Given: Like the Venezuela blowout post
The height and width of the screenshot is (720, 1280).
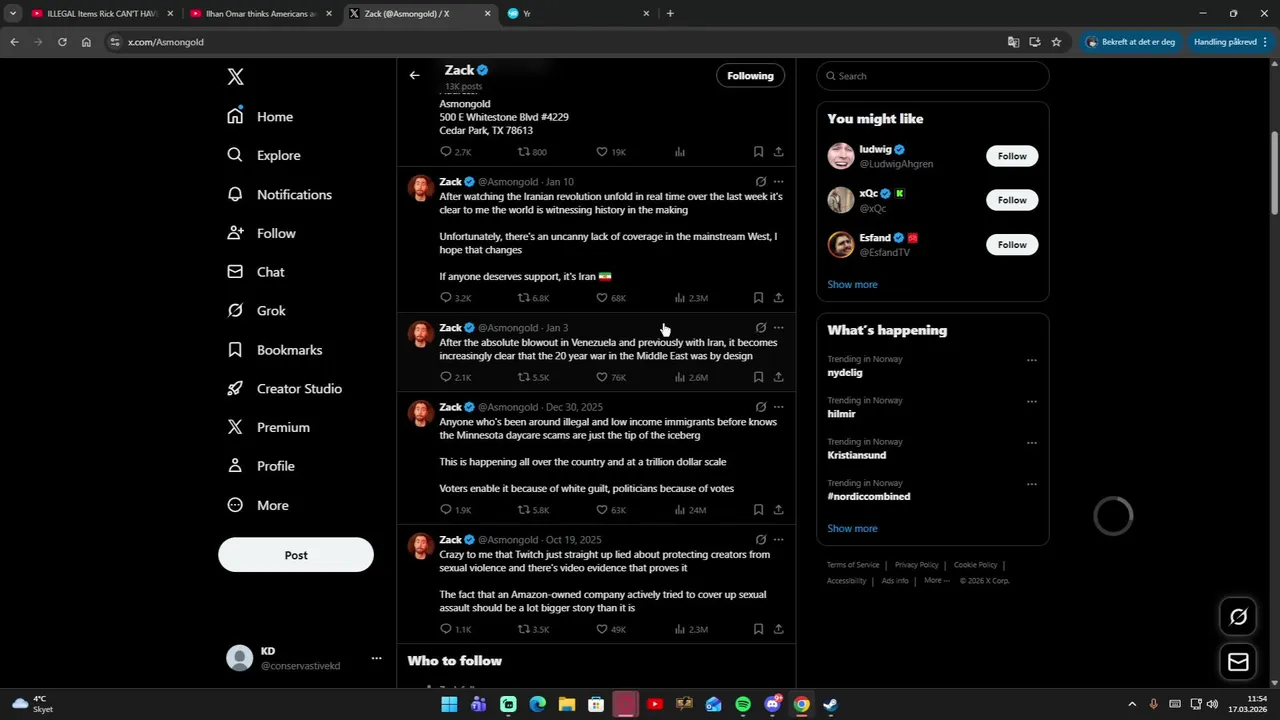Looking at the screenshot, I should [x=610, y=377].
